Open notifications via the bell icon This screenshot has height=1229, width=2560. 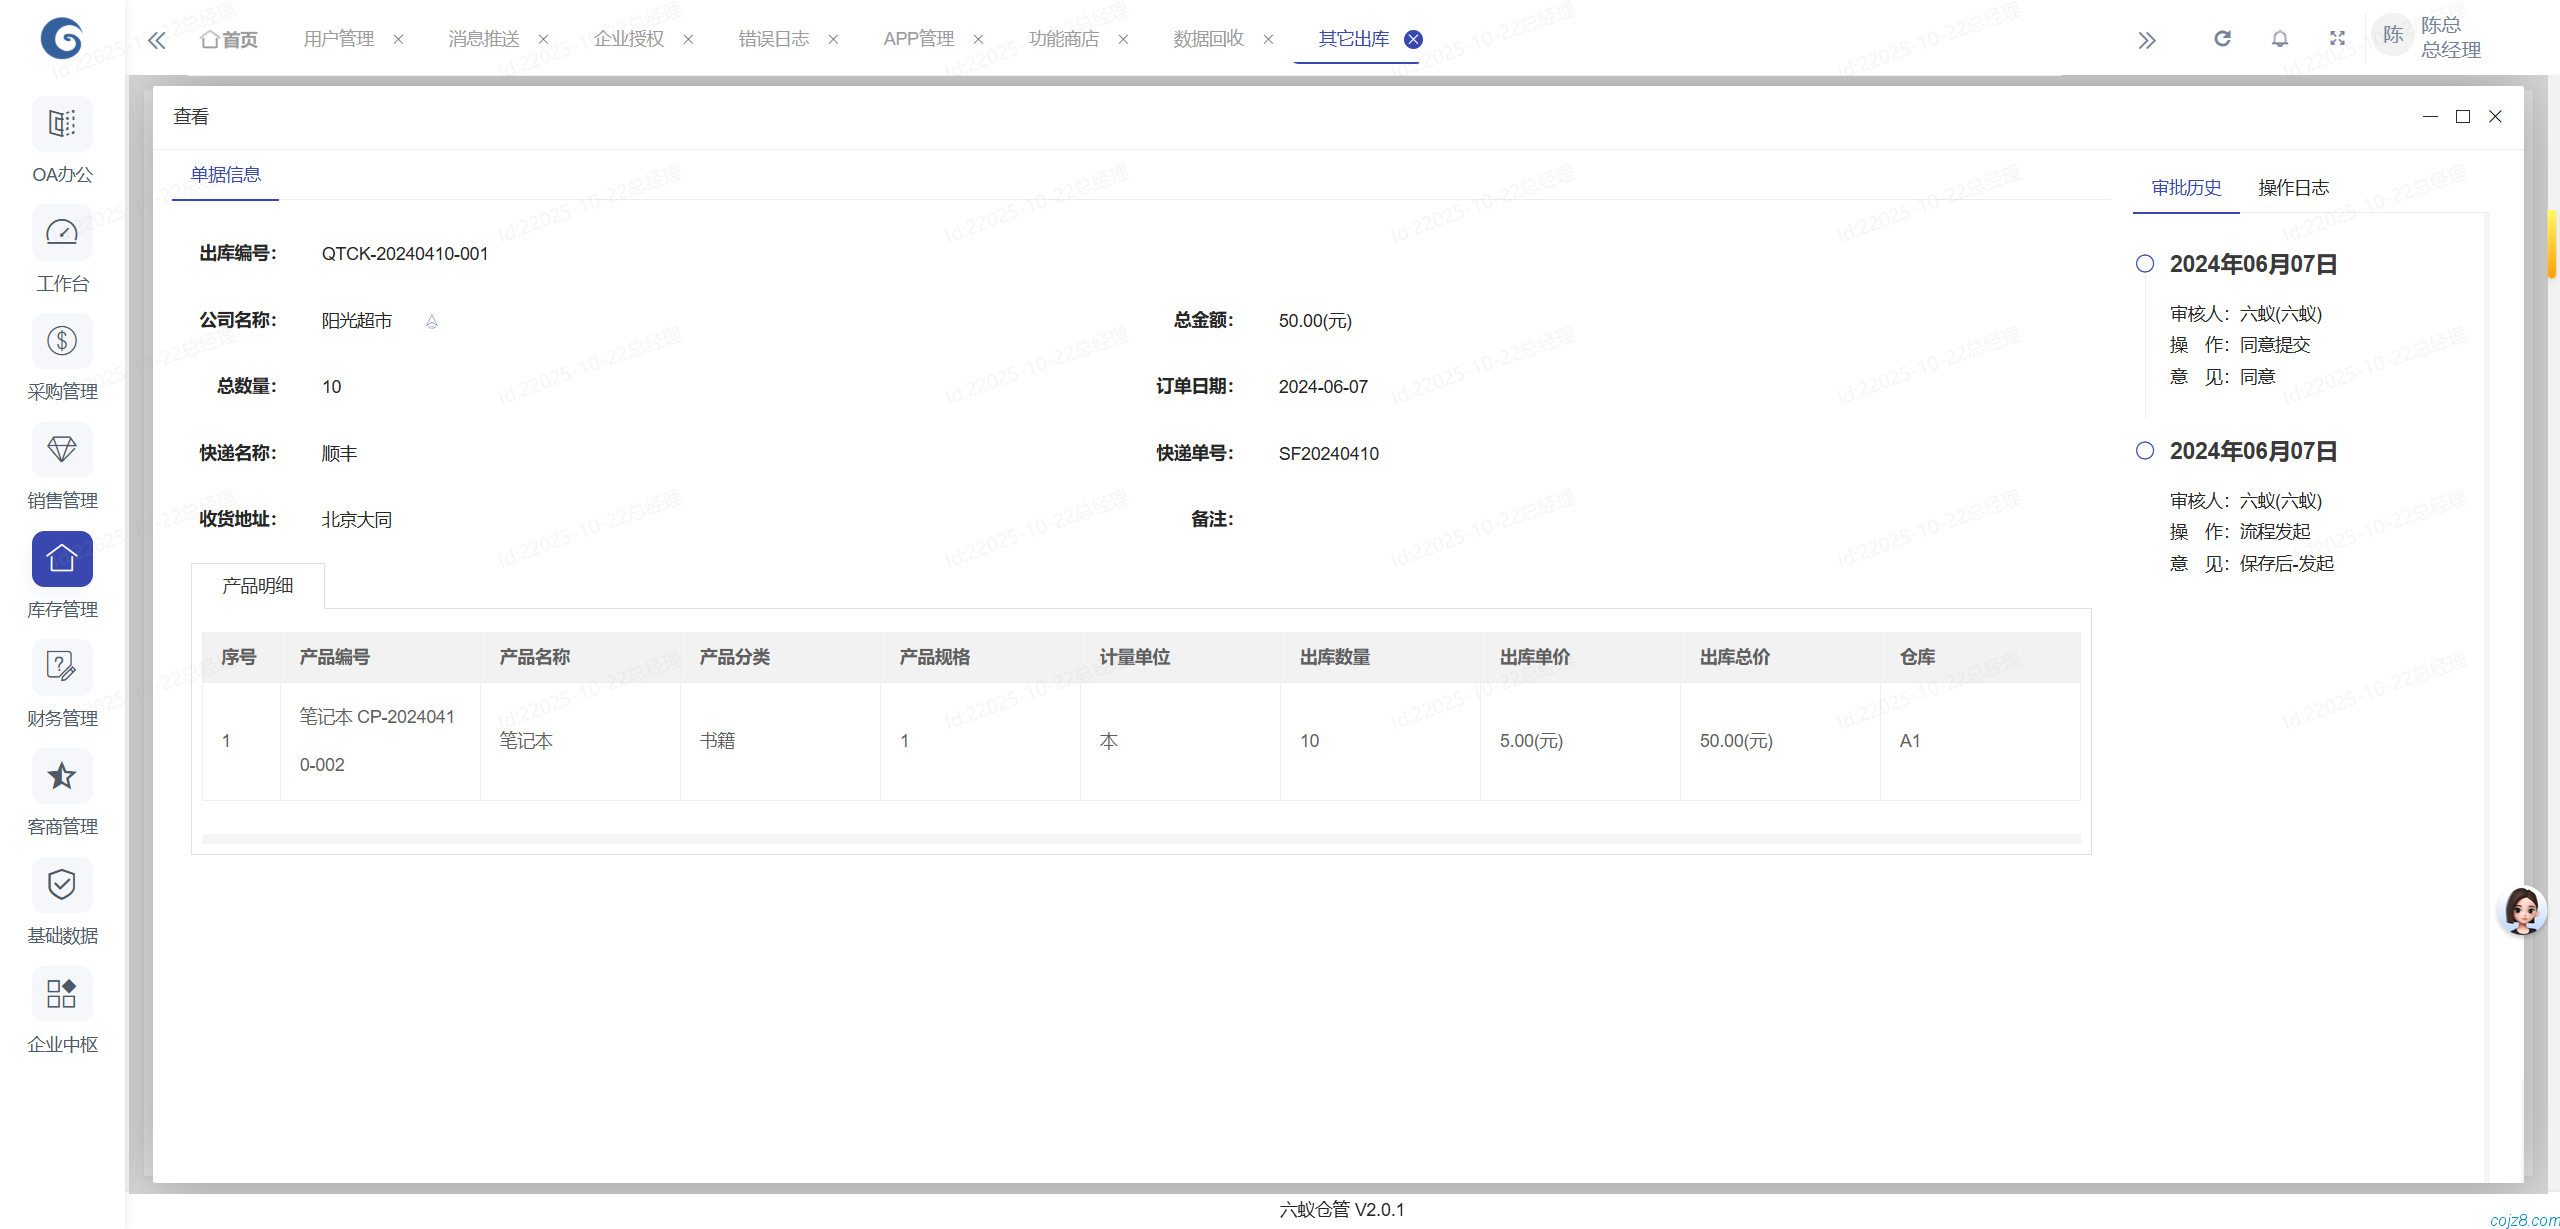[x=2280, y=38]
